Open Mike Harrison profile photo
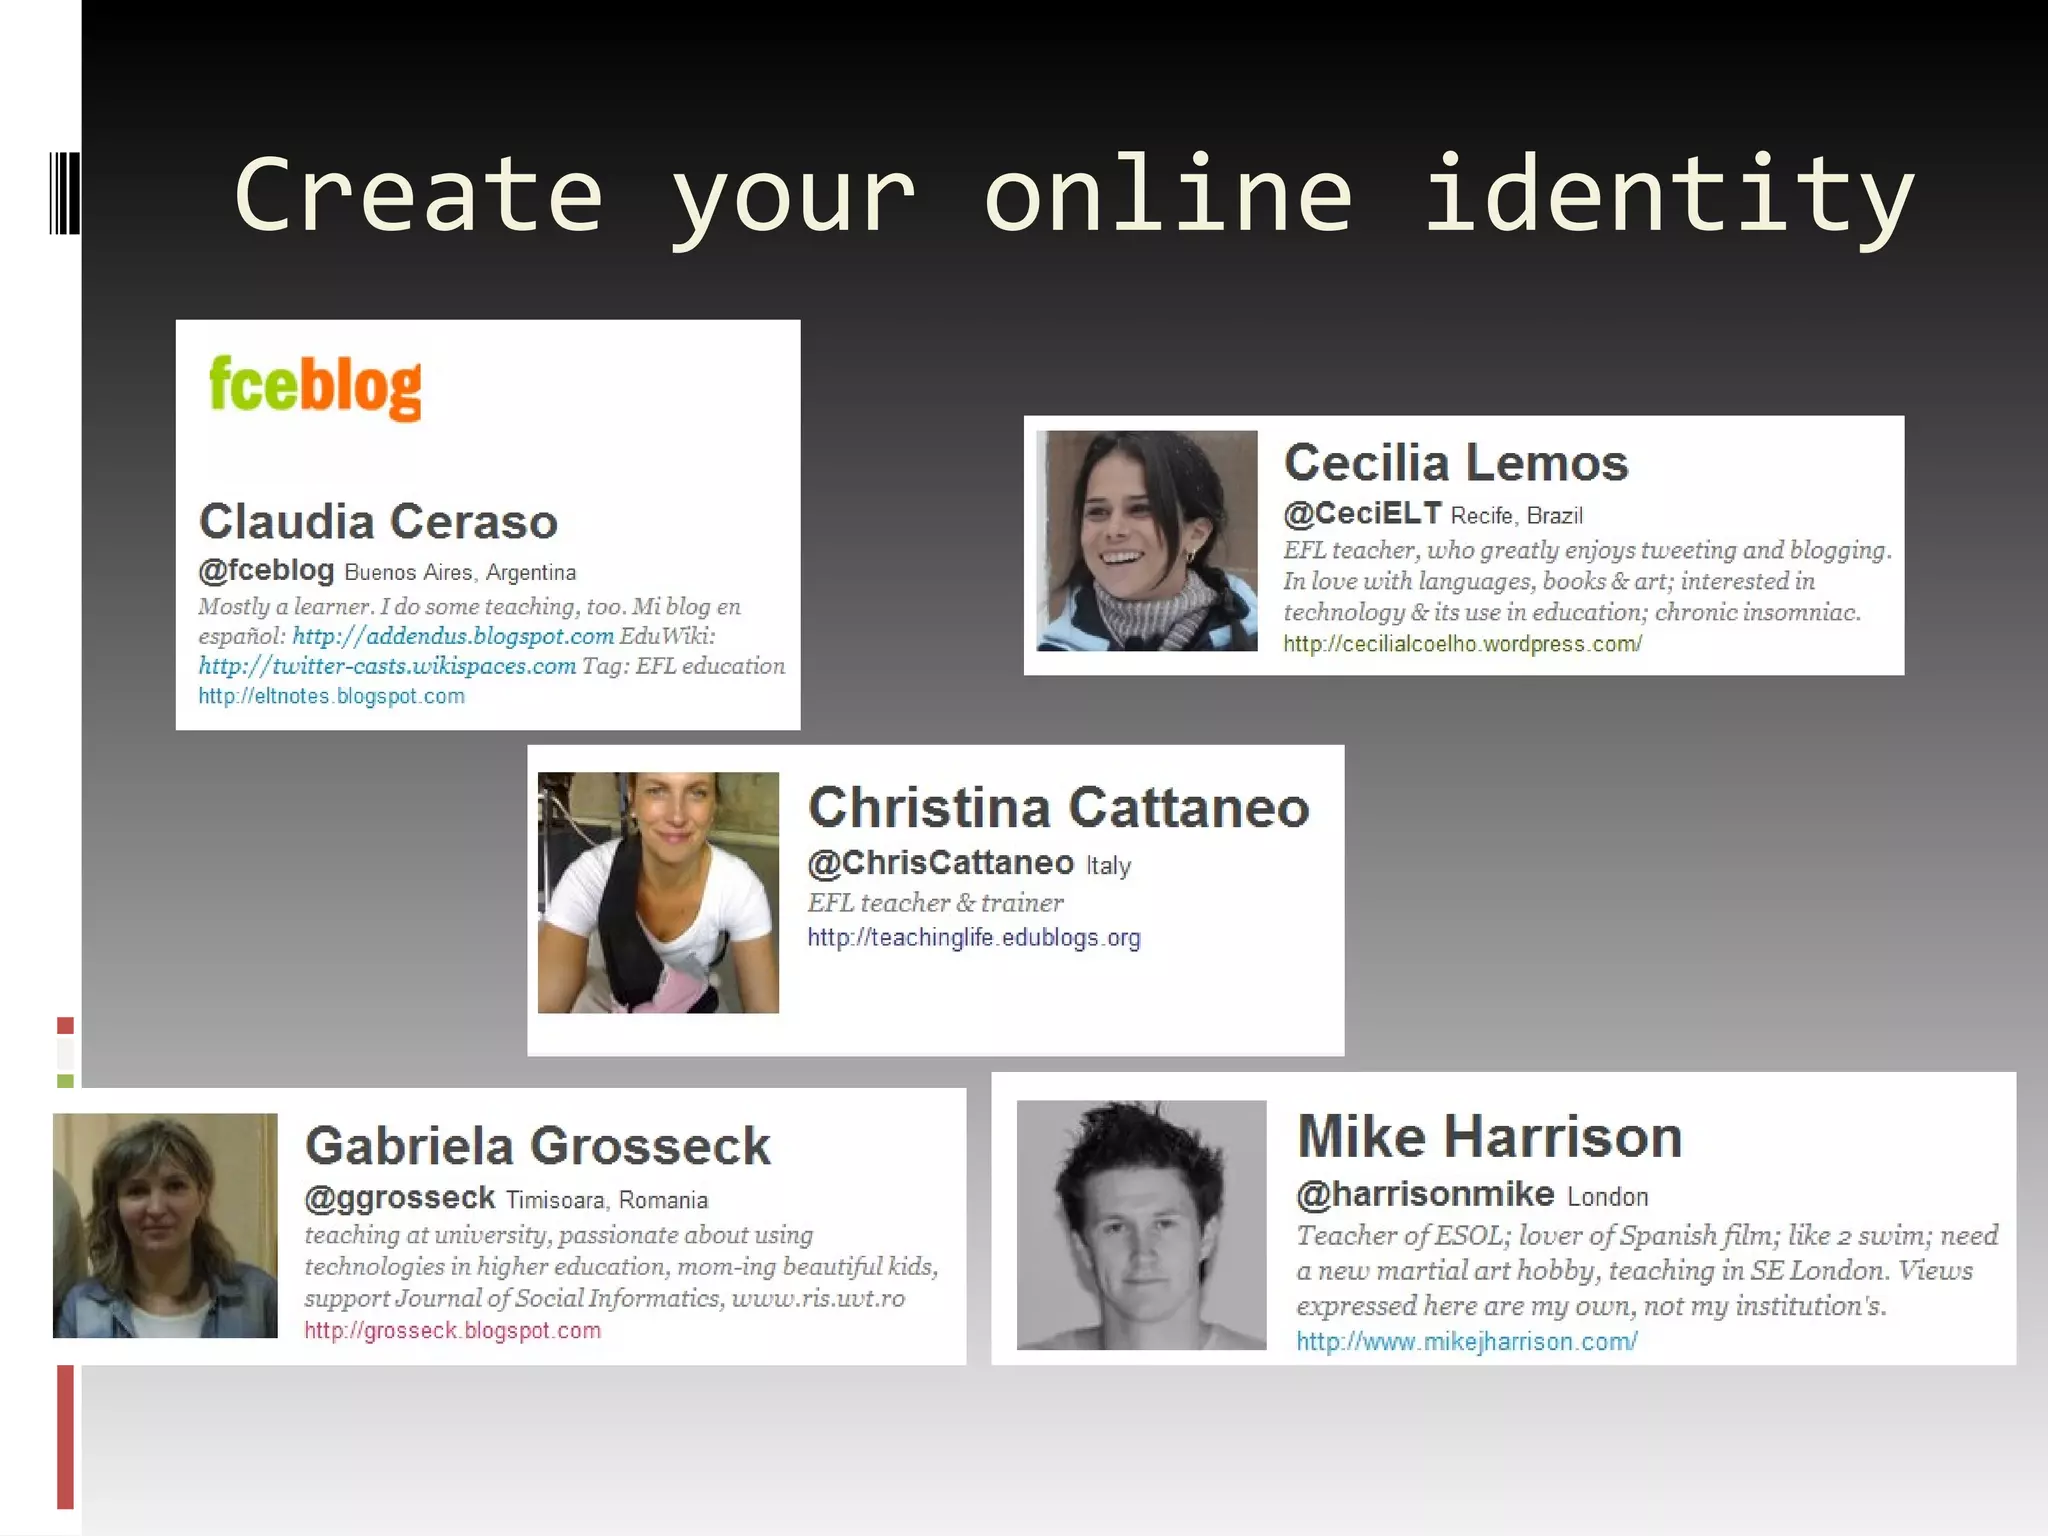2048x1536 pixels. (1141, 1225)
